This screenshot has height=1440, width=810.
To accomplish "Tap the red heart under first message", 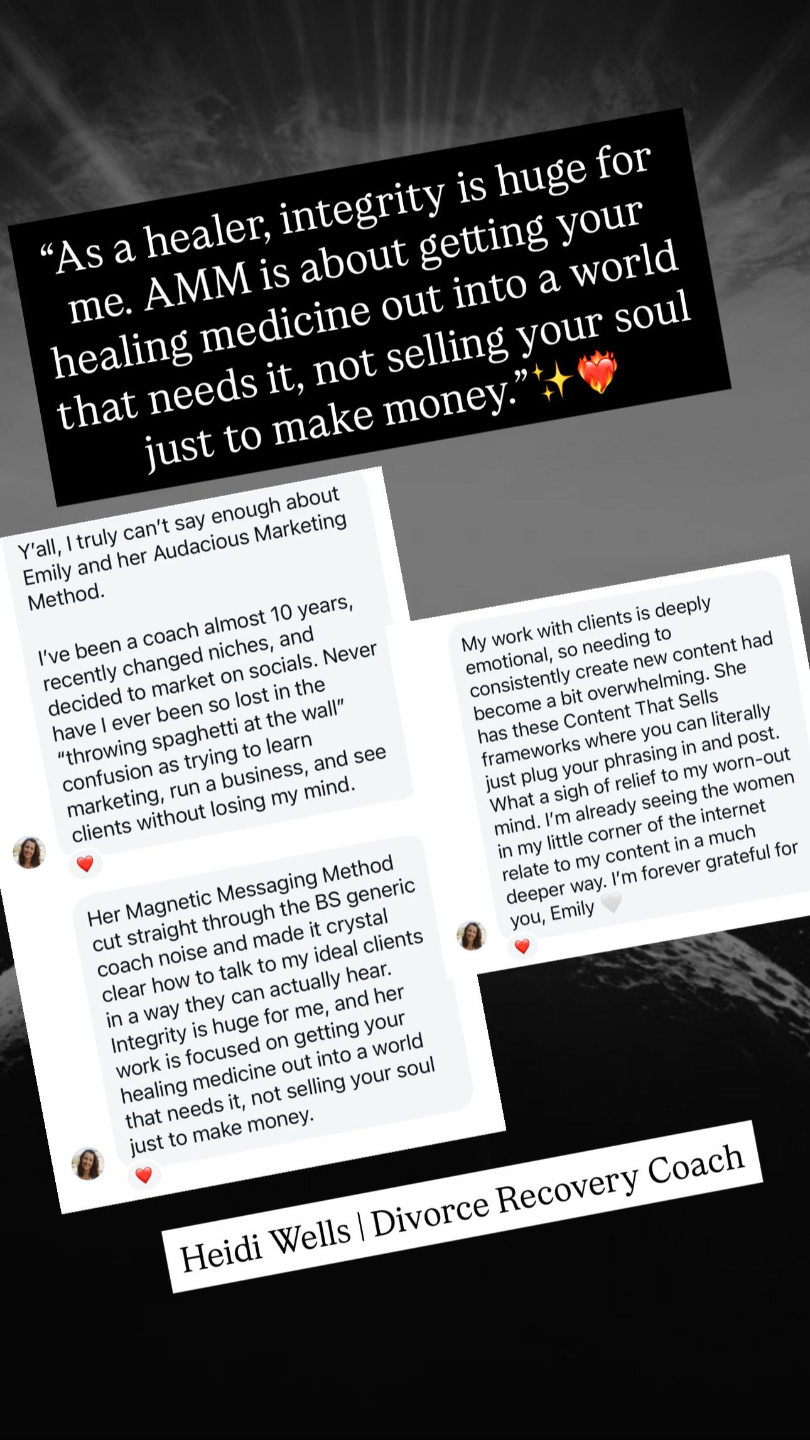I will (x=85, y=863).
